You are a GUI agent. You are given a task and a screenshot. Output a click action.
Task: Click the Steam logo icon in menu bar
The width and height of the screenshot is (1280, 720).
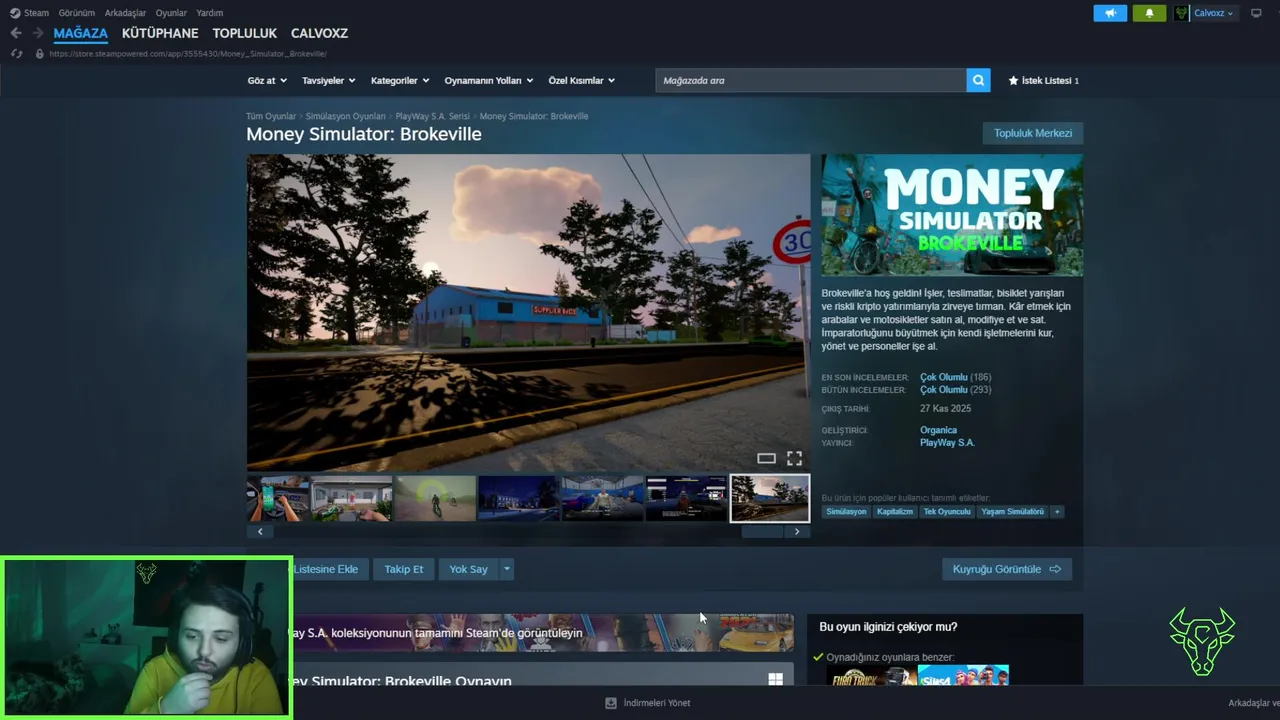click(x=14, y=13)
